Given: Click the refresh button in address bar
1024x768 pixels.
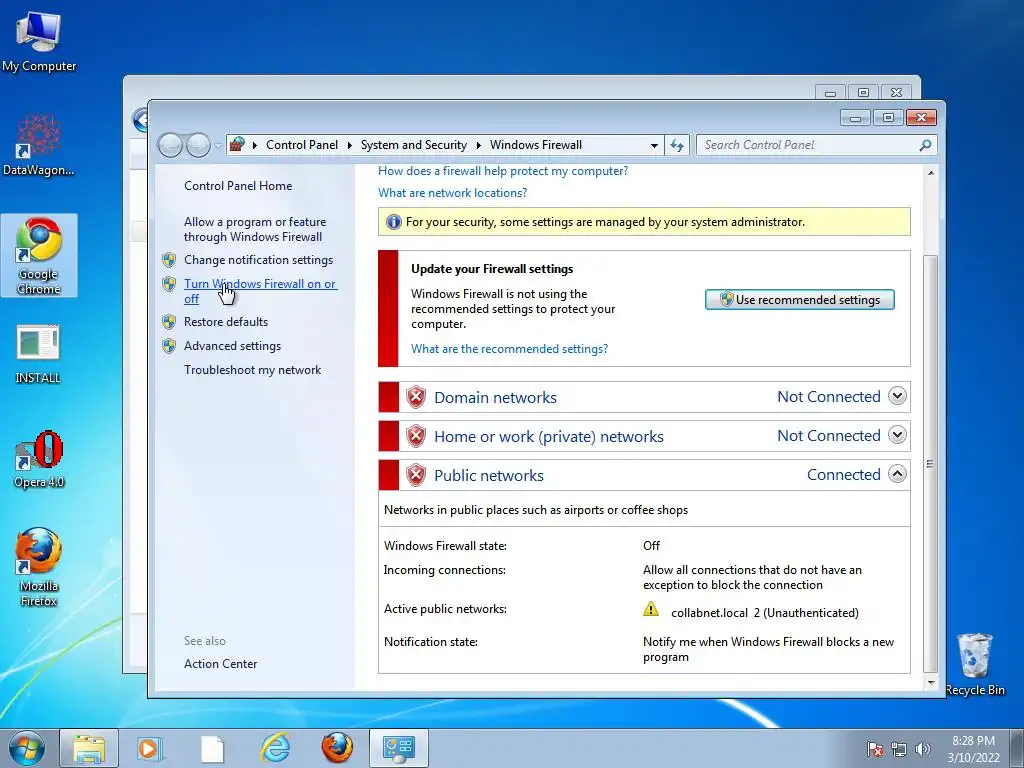Looking at the screenshot, I should pyautogui.click(x=677, y=145).
